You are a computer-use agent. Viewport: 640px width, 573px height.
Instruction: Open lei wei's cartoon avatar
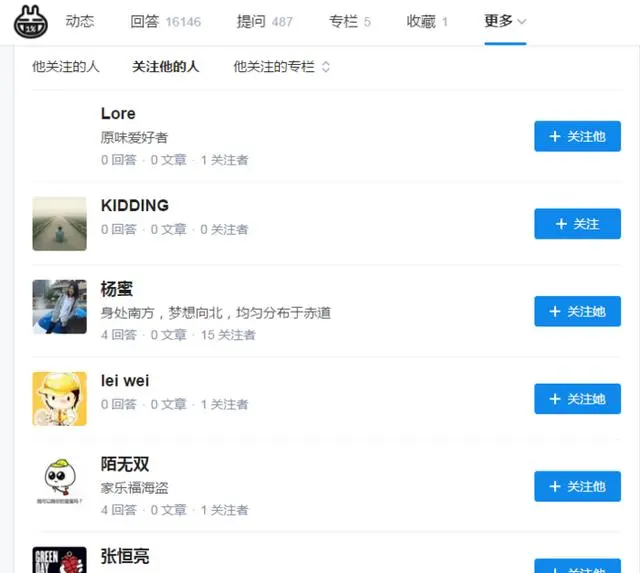click(x=60, y=399)
